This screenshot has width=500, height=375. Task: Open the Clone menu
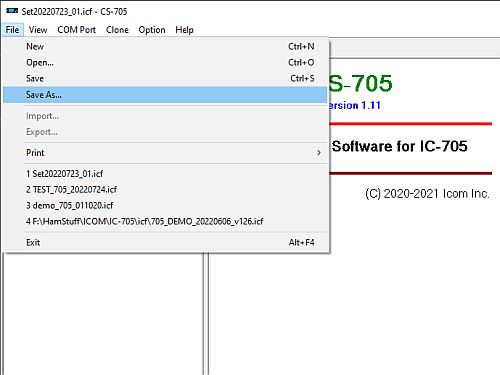point(117,30)
